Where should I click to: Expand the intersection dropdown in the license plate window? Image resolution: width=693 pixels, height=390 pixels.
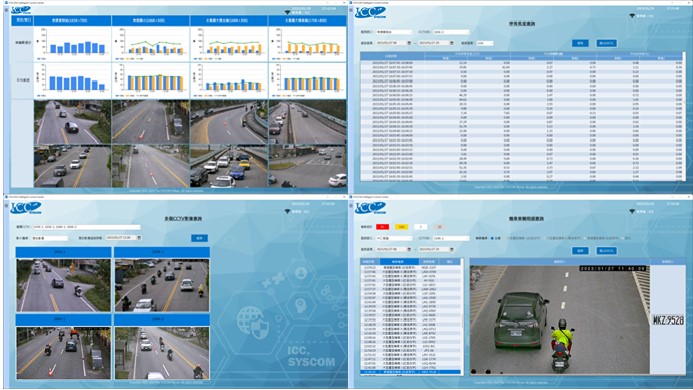point(394,238)
